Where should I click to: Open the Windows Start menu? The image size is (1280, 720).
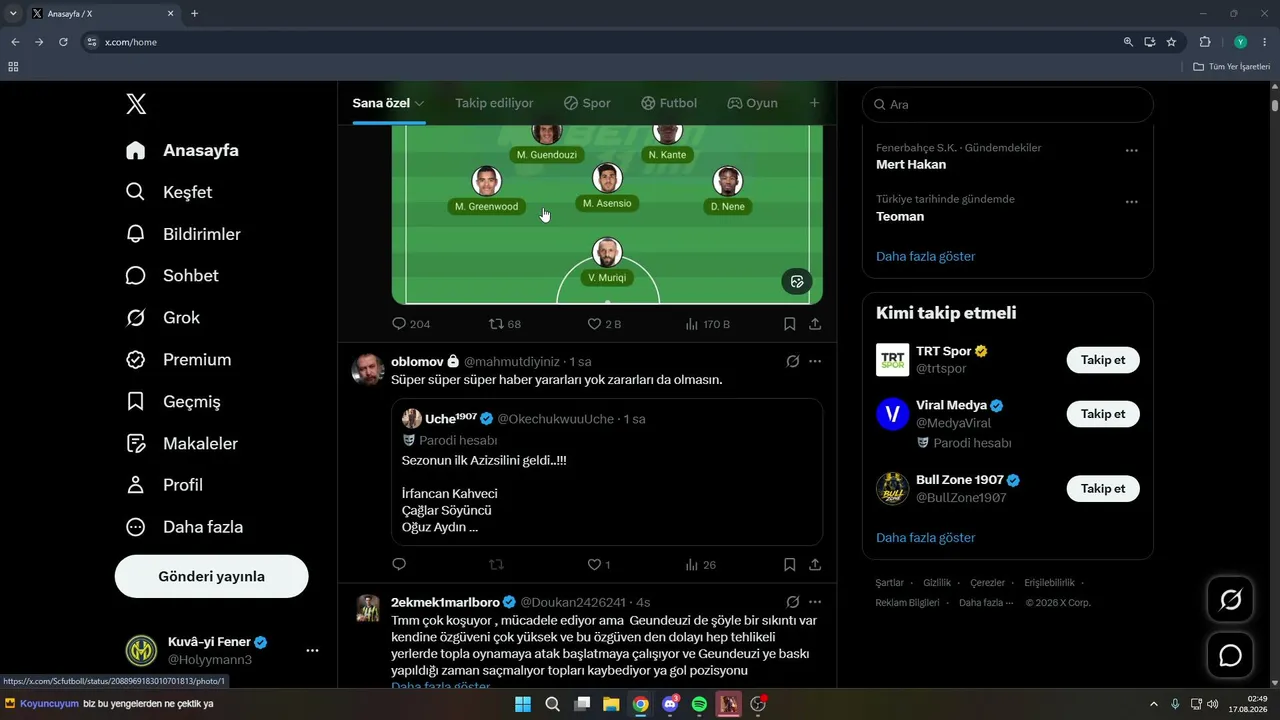[x=523, y=704]
